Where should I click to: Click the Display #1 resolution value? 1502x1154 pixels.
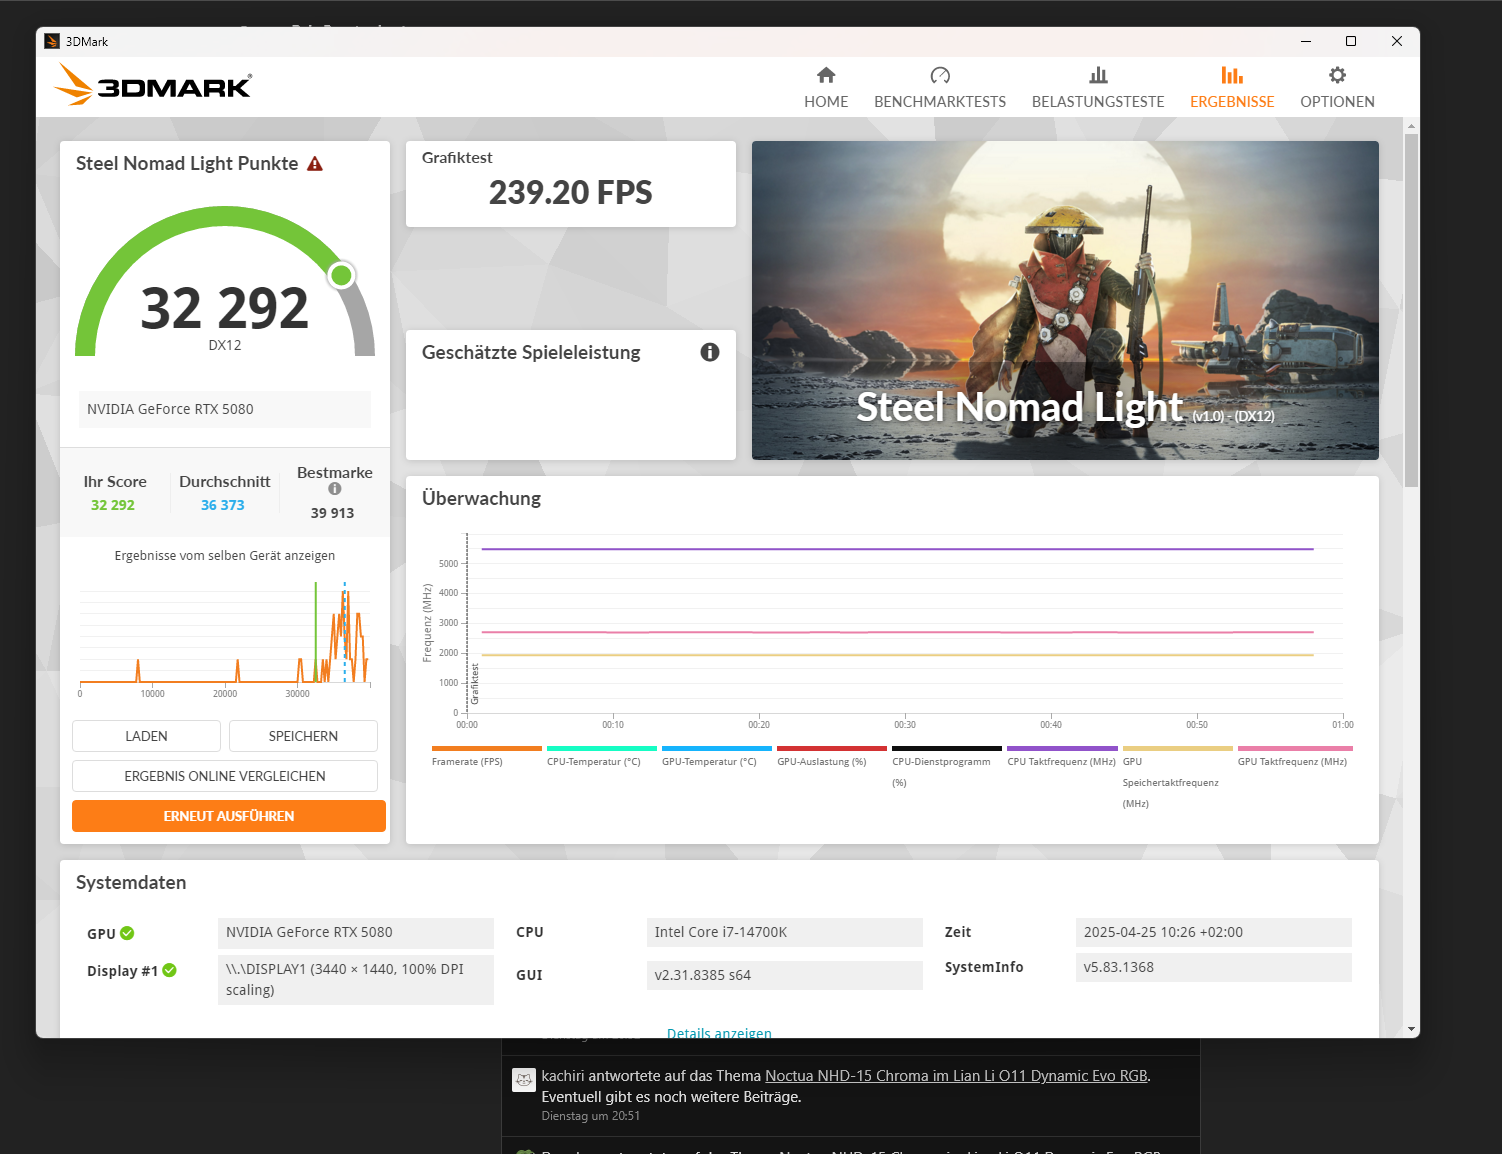(x=355, y=979)
